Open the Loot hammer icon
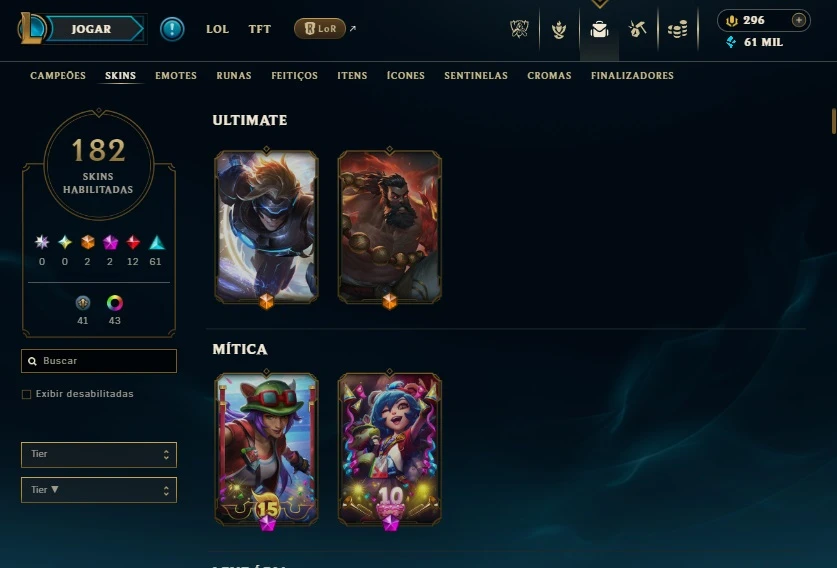Viewport: 837px width, 568px height. (637, 29)
